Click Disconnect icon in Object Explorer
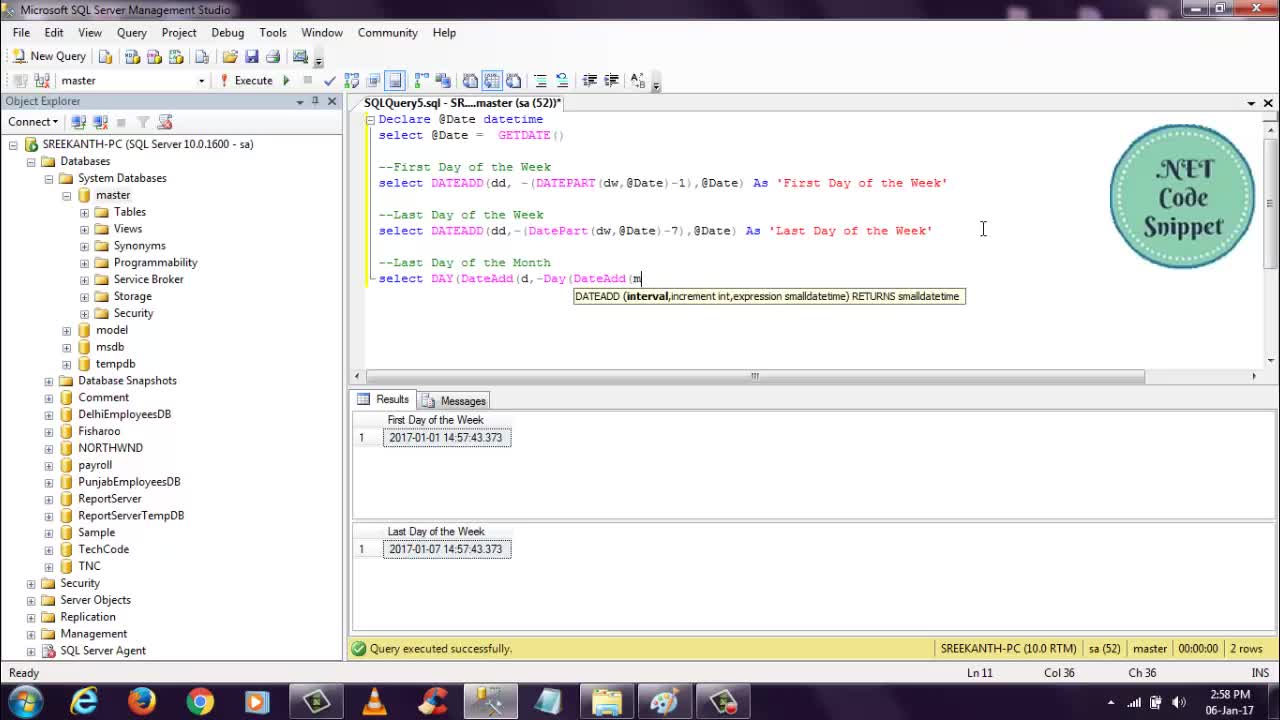Viewport: 1280px width, 720px height. (100, 122)
